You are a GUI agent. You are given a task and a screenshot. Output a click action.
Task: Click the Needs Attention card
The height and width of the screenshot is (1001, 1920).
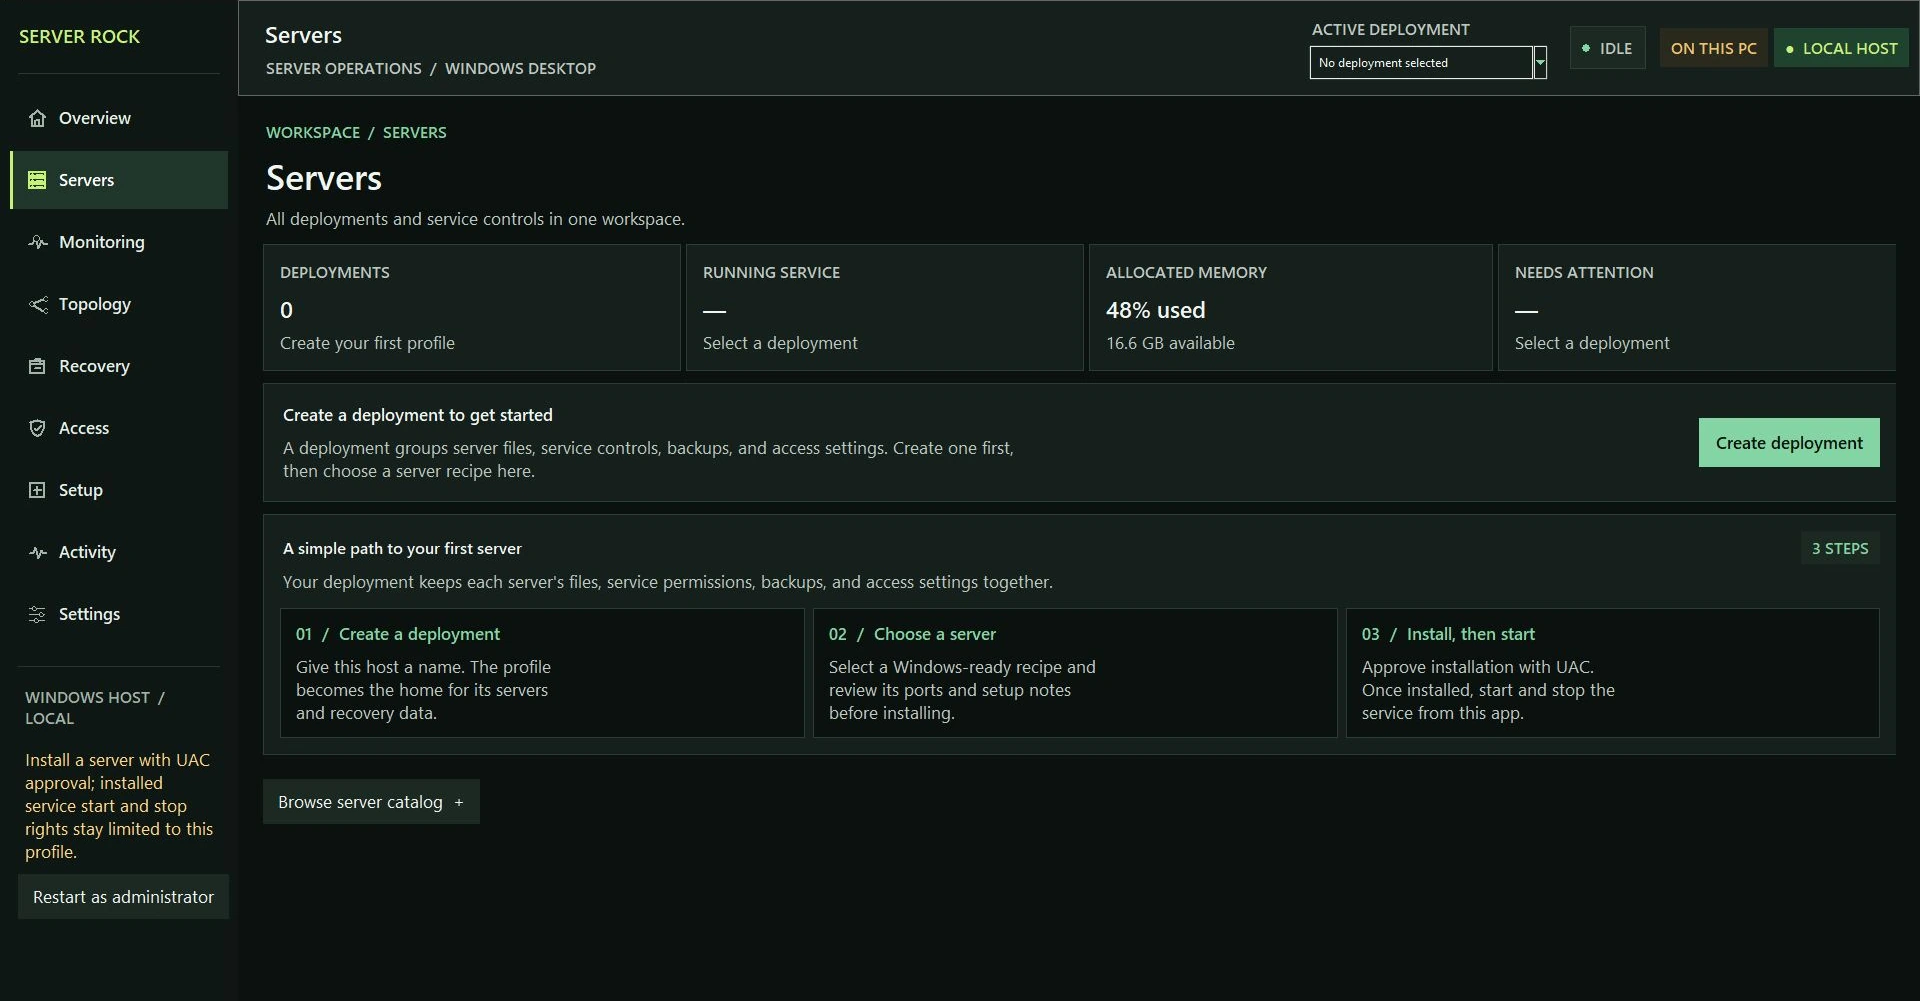pyautogui.click(x=1697, y=308)
